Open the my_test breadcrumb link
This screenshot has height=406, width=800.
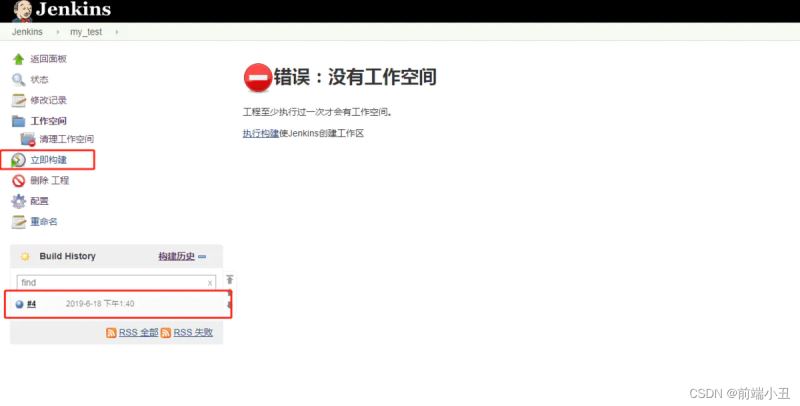(x=86, y=32)
